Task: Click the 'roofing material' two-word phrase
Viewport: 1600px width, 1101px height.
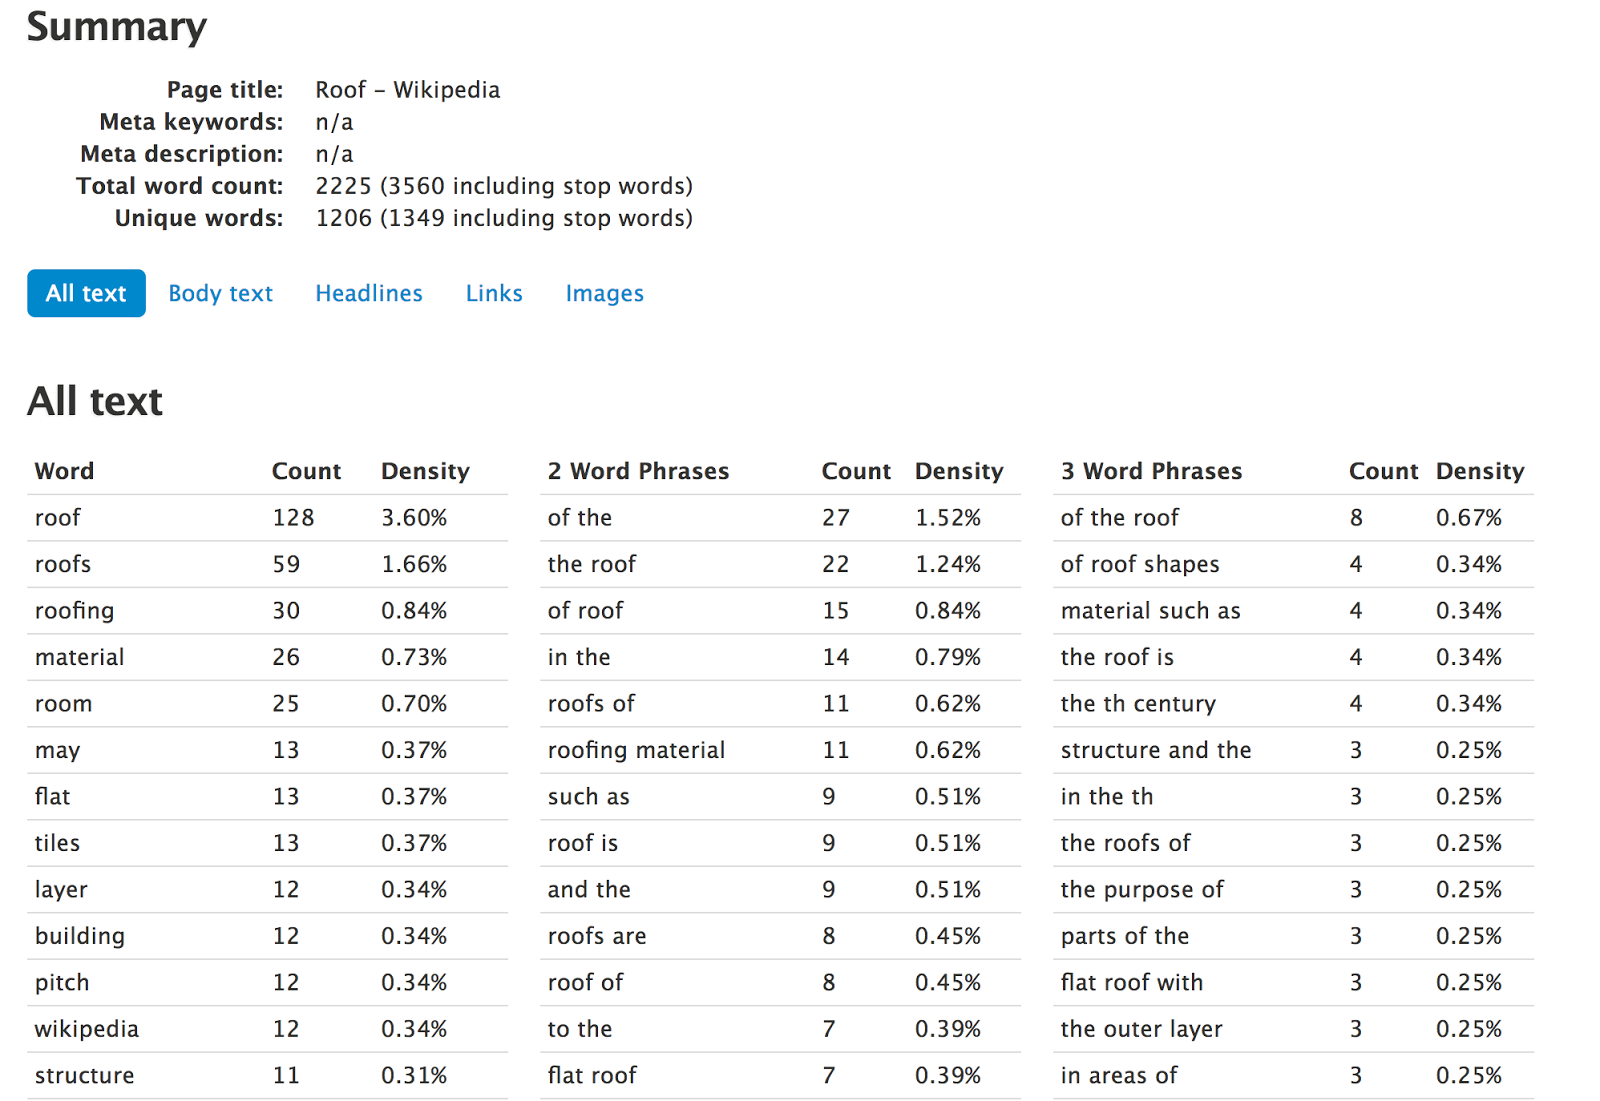Action: (636, 750)
